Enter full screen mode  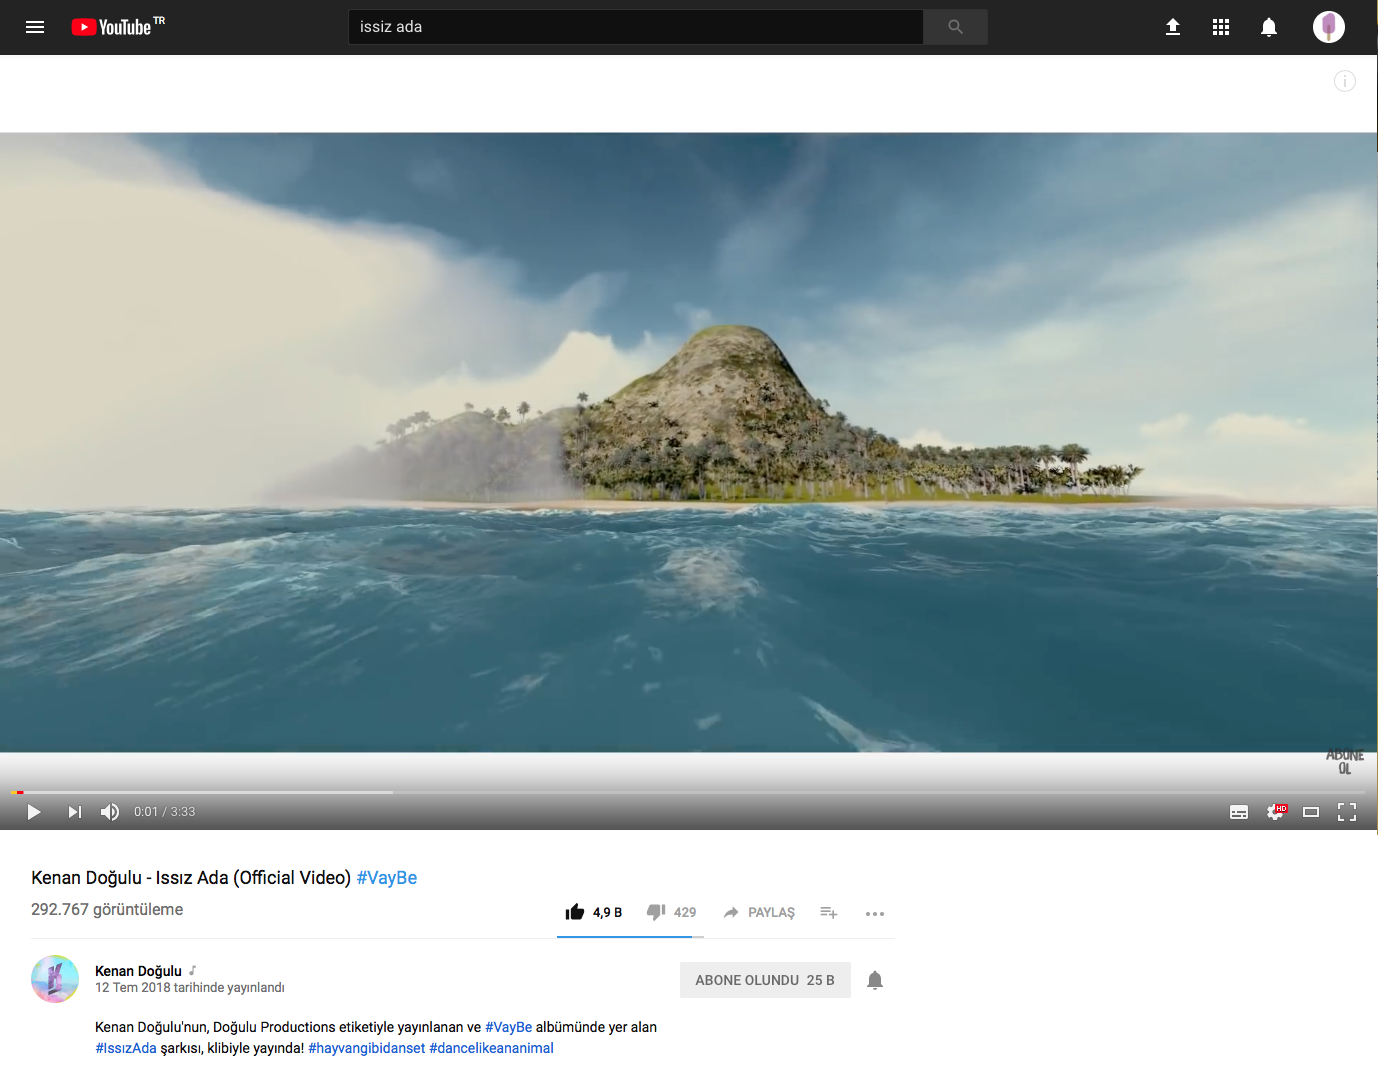pyautogui.click(x=1347, y=812)
